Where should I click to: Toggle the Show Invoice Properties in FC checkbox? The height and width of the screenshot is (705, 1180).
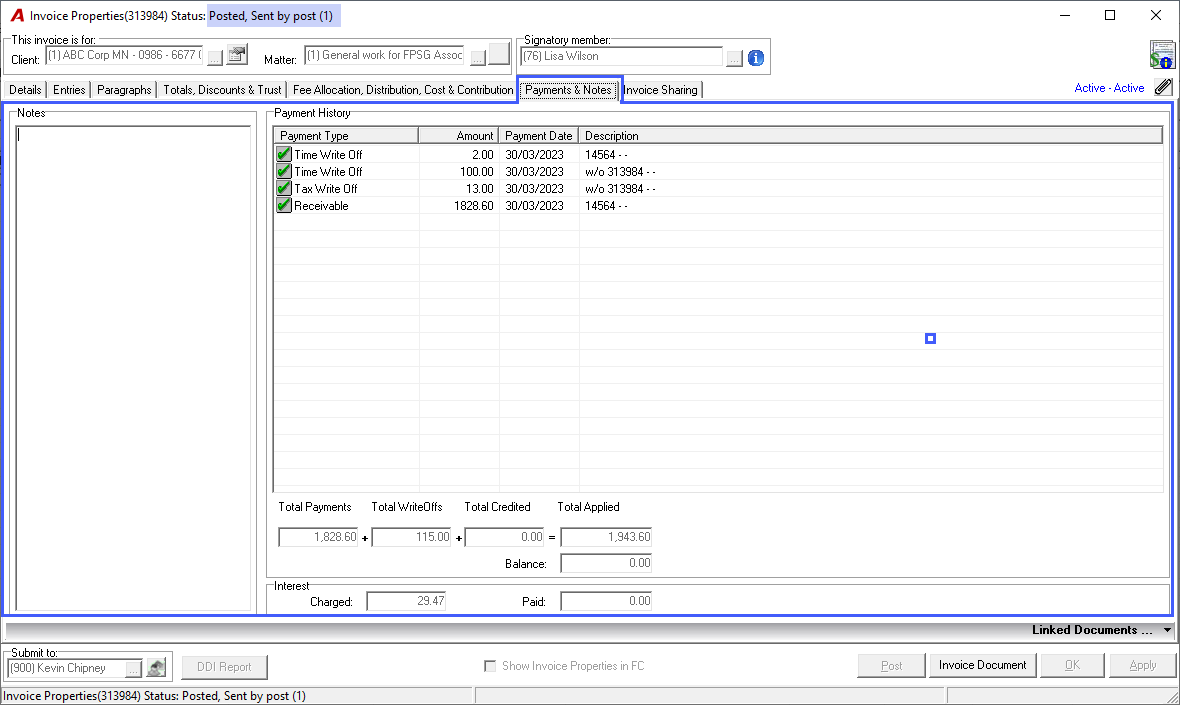tap(490, 666)
